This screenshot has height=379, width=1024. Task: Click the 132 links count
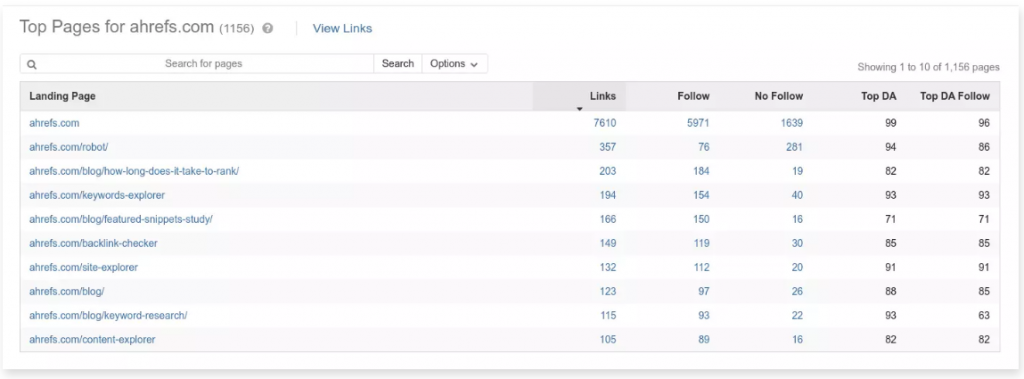tap(607, 267)
